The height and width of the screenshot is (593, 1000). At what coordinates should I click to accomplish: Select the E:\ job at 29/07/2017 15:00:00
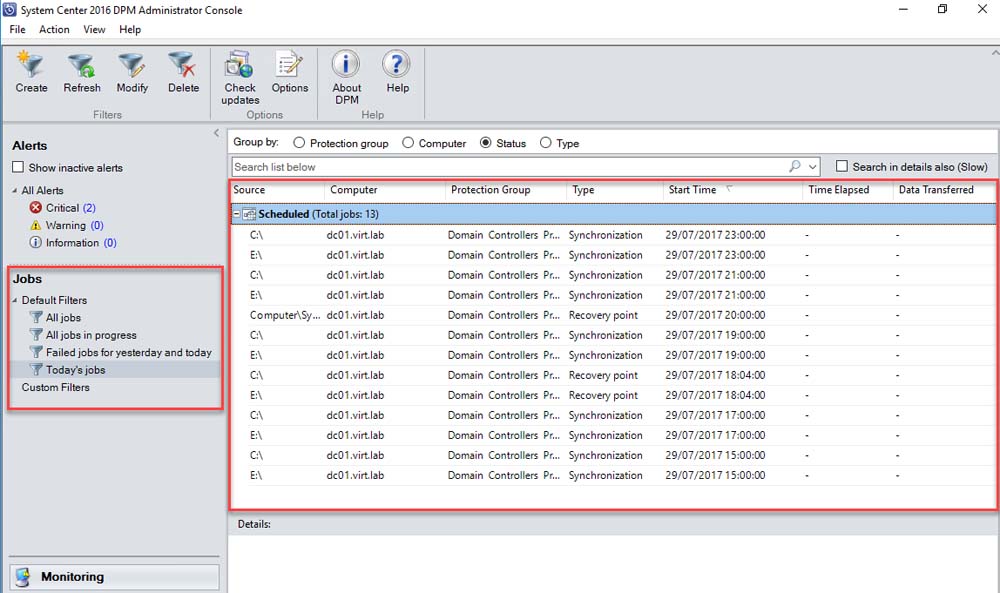click(x=613, y=475)
